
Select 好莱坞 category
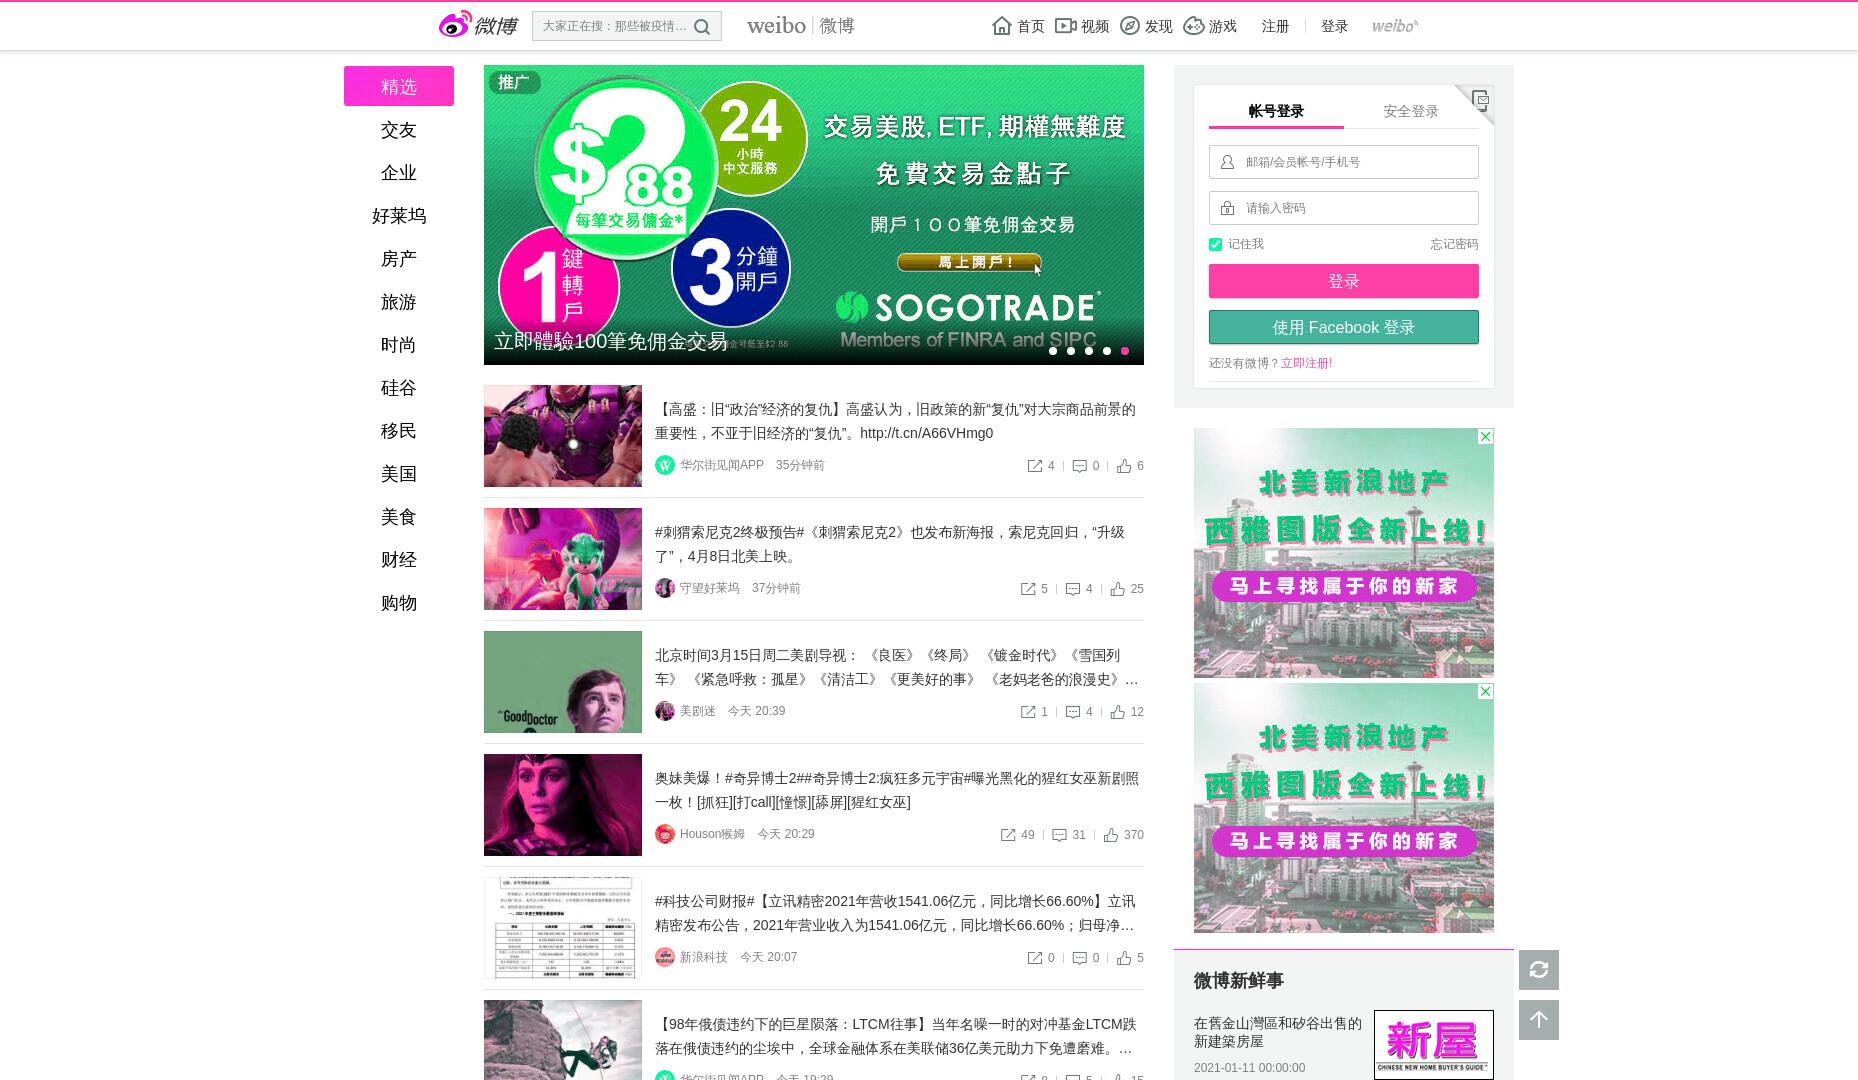(399, 216)
